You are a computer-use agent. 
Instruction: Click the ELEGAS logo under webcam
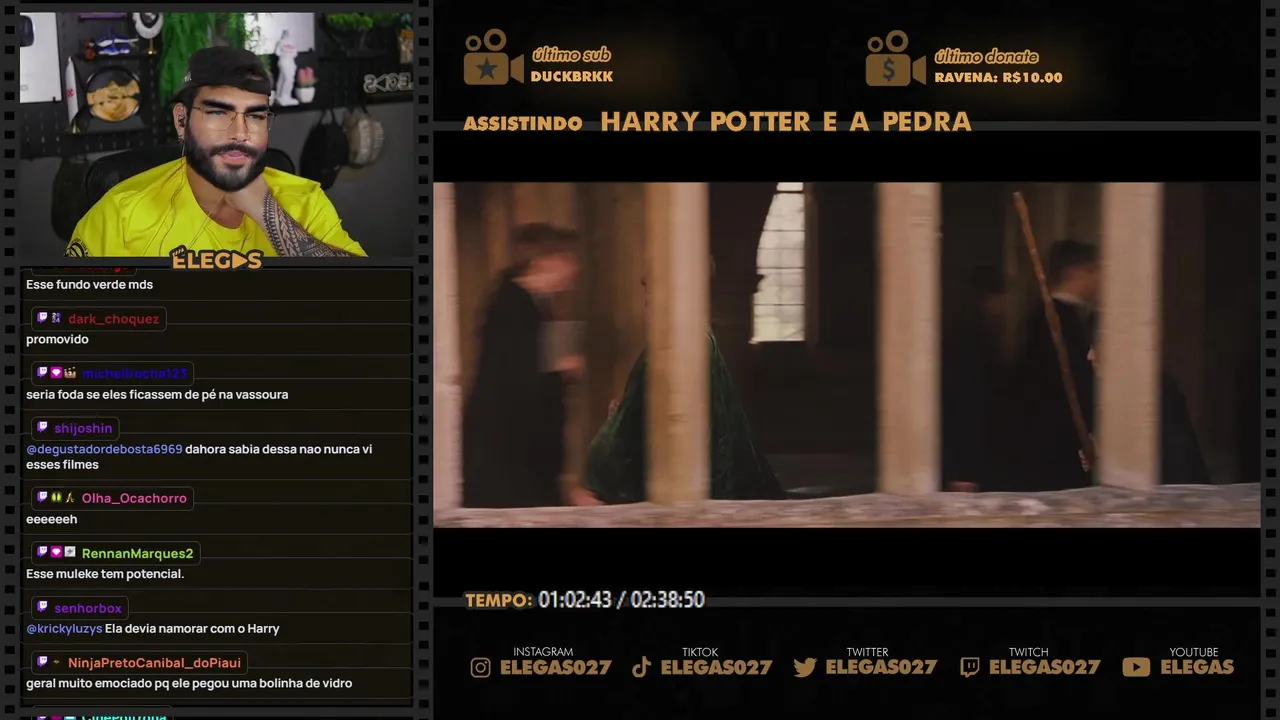[x=217, y=260]
